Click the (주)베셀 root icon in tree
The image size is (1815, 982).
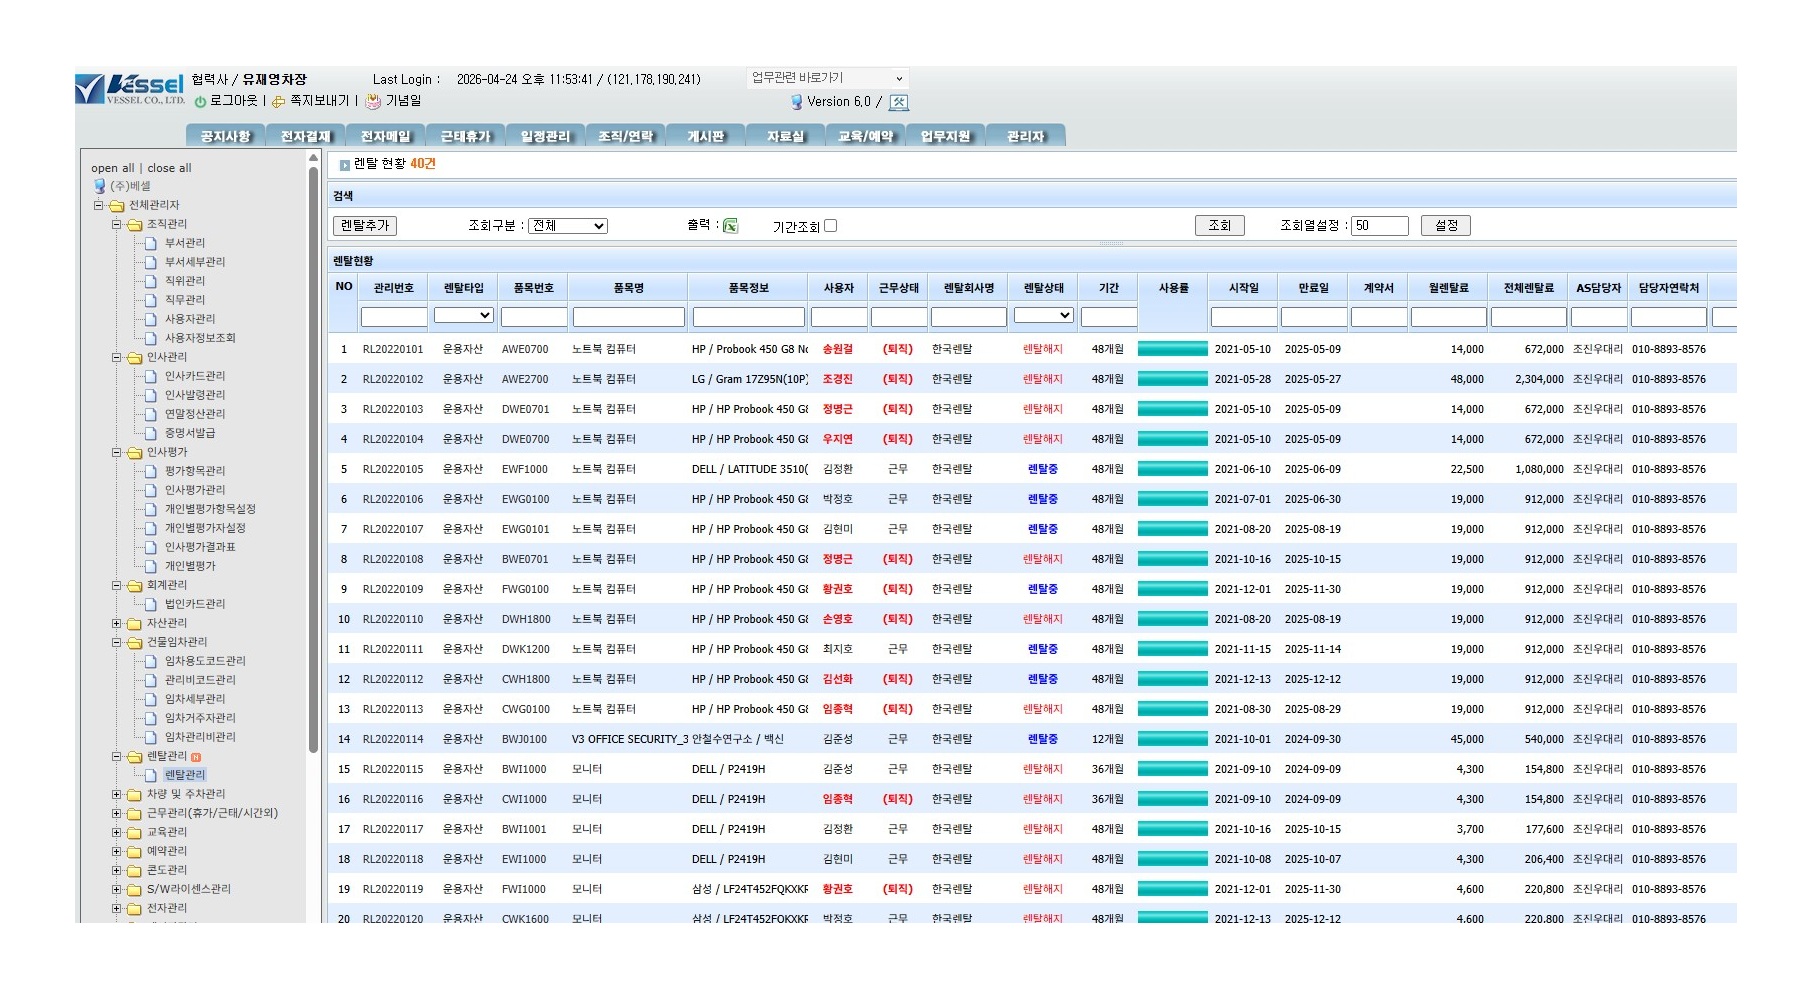(x=99, y=186)
